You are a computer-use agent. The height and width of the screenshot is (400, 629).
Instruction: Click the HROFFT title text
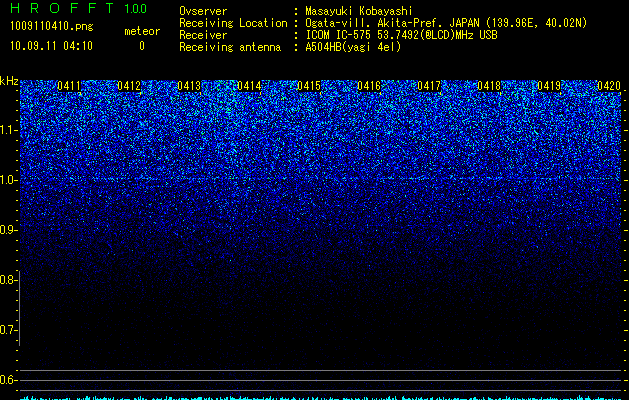[x=61, y=8]
